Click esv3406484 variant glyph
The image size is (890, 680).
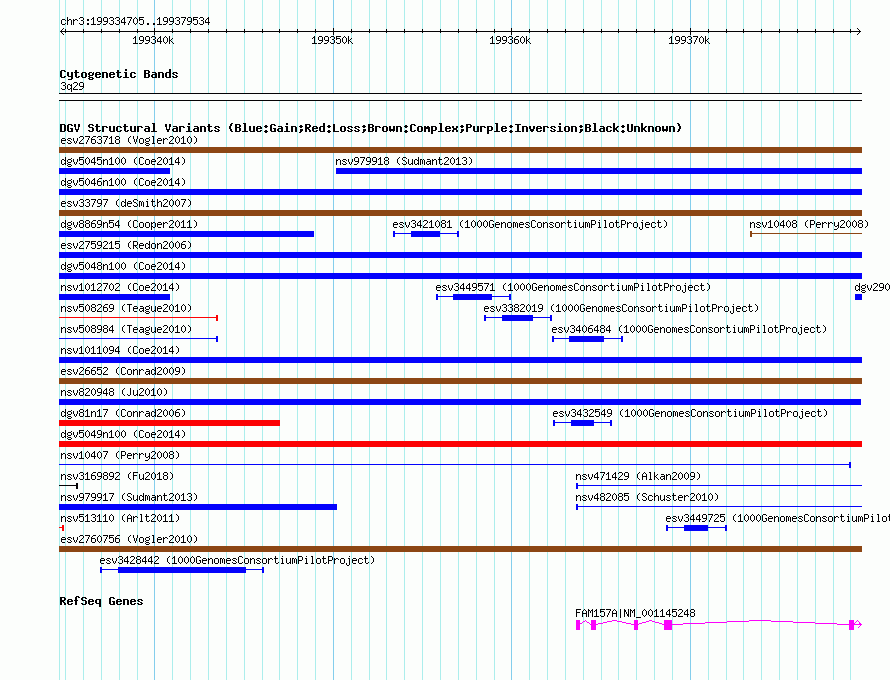coord(587,339)
